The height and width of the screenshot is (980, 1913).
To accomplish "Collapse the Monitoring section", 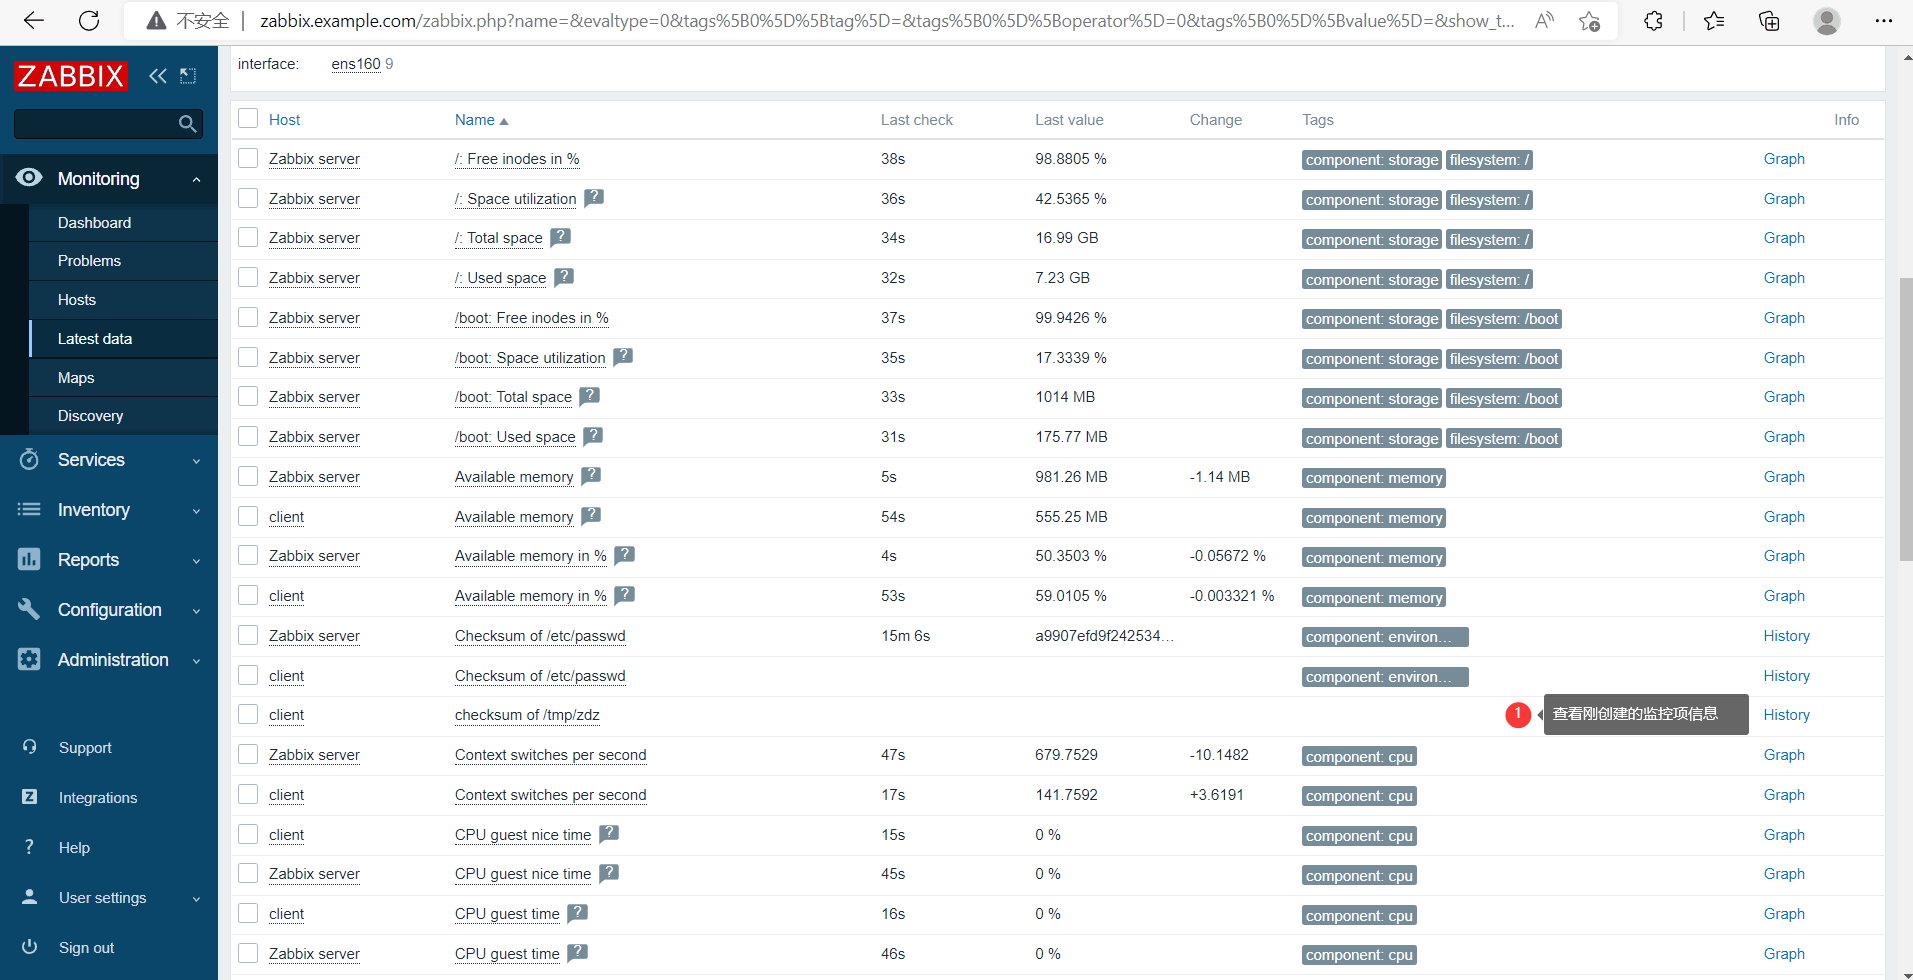I will pos(109,179).
